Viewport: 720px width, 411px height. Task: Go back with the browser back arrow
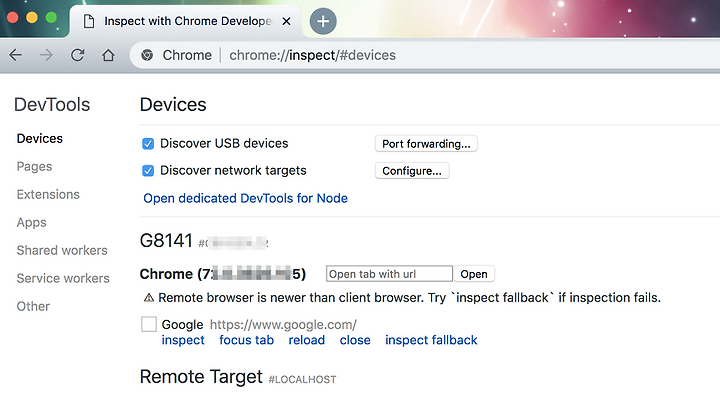[16, 55]
